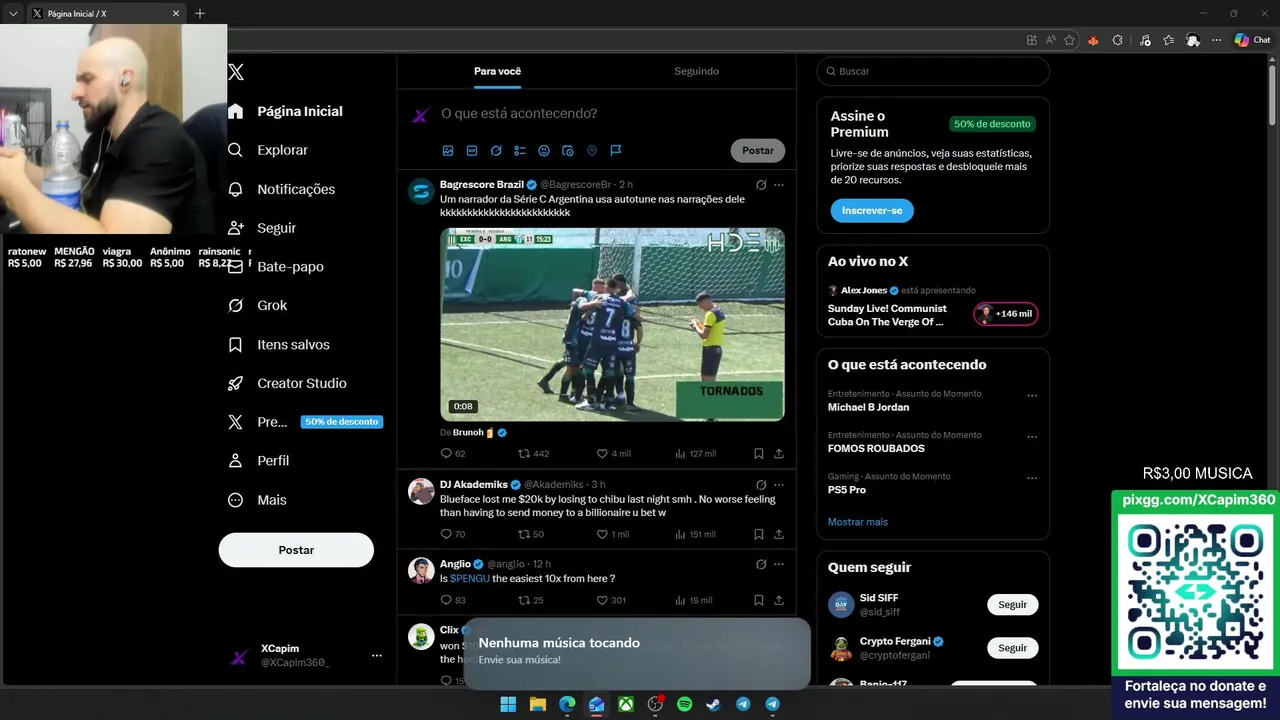Reply to the Bagrescore Brazil post
The width and height of the screenshot is (1280, 720).
coord(453,454)
